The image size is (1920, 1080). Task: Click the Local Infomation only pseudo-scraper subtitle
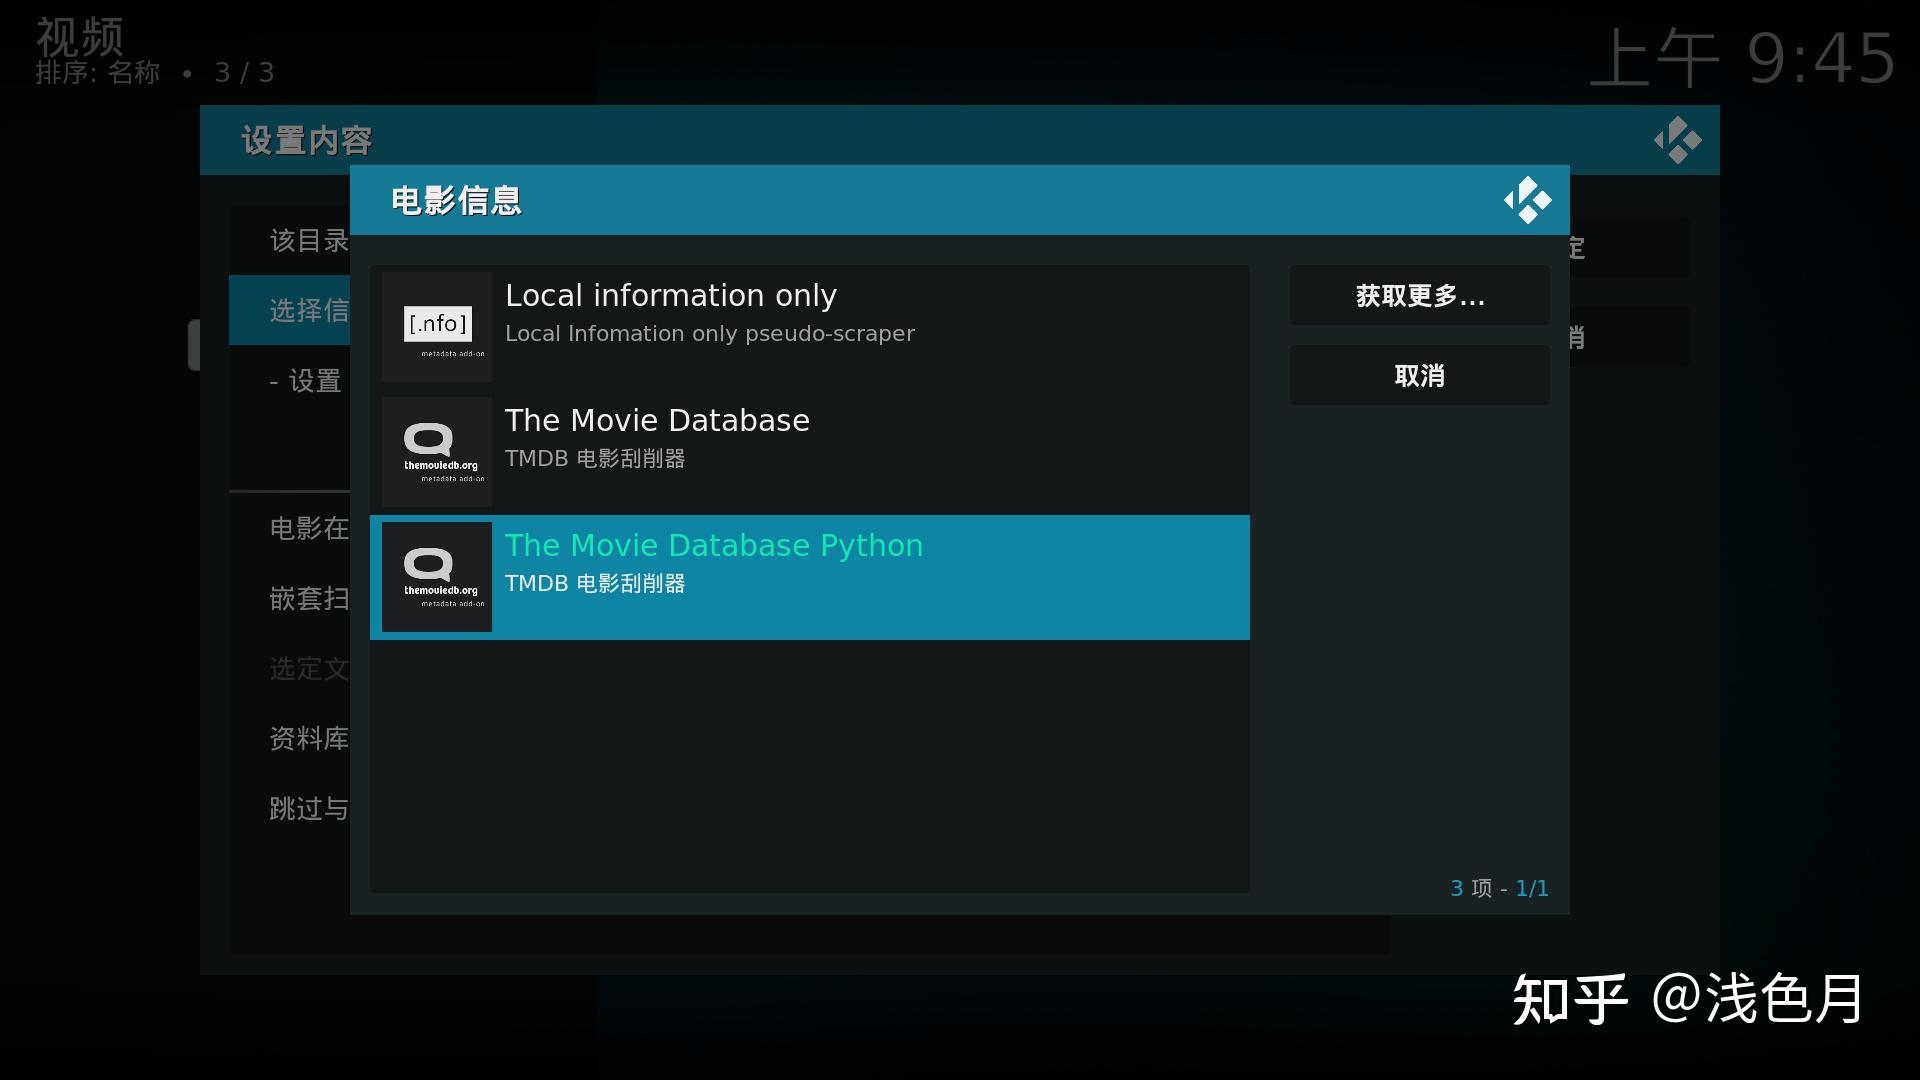709,334
